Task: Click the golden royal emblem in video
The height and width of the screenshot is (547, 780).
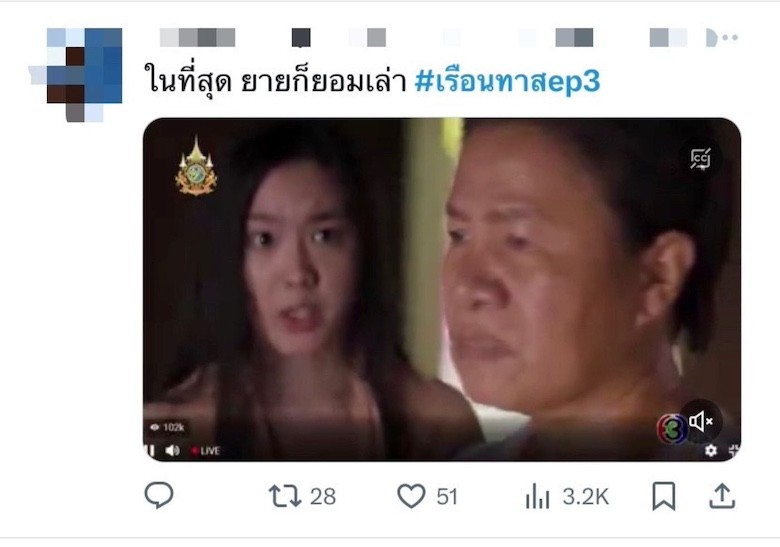Action: coord(196,166)
